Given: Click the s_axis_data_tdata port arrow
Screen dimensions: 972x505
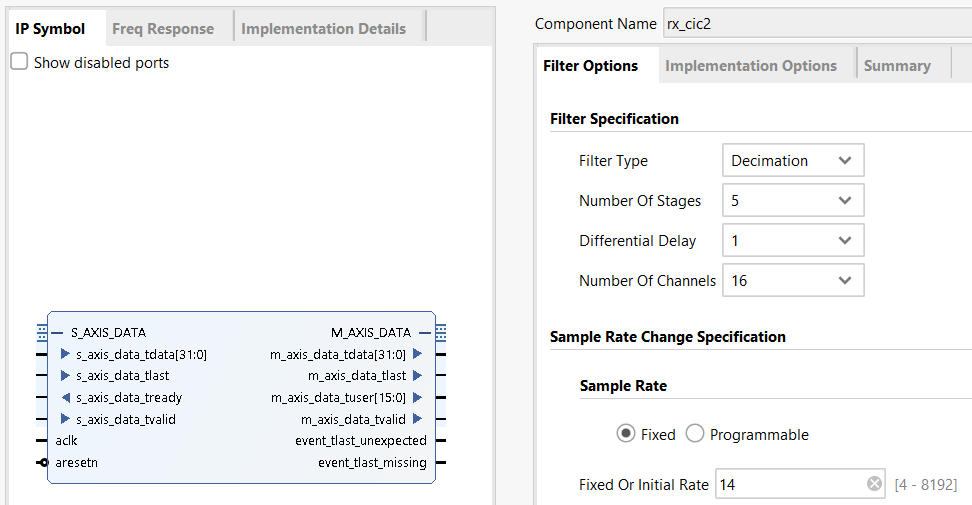Looking at the screenshot, I should [x=65, y=354].
